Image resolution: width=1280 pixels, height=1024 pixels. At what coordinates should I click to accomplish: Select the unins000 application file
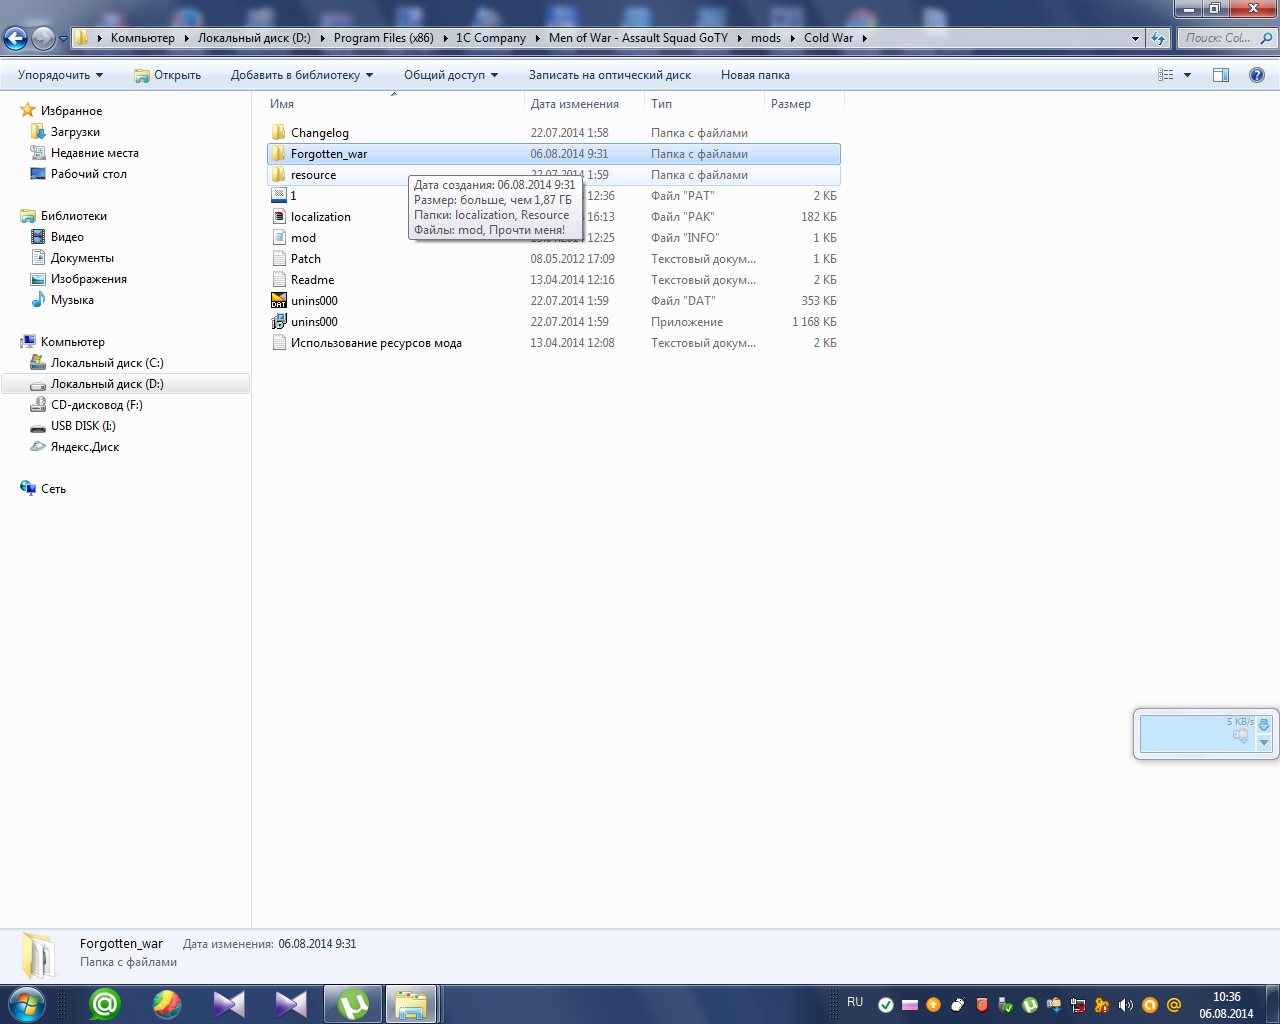pyautogui.click(x=555, y=322)
